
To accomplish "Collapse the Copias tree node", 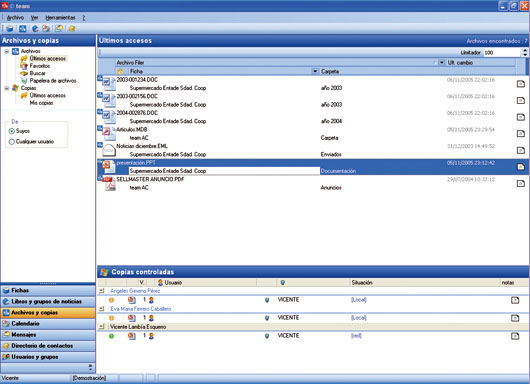I will pyautogui.click(x=6, y=88).
